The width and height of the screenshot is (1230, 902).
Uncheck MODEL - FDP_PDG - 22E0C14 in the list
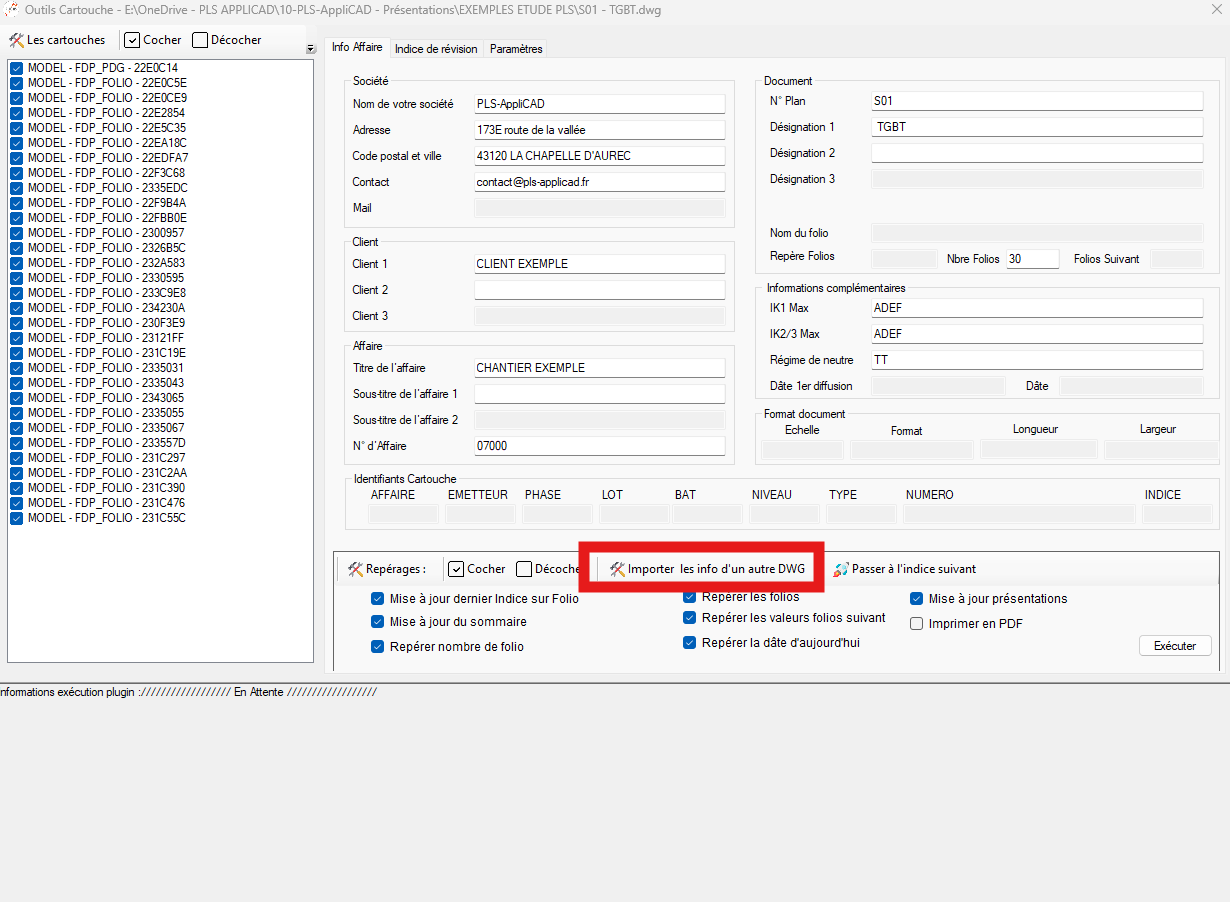16,68
